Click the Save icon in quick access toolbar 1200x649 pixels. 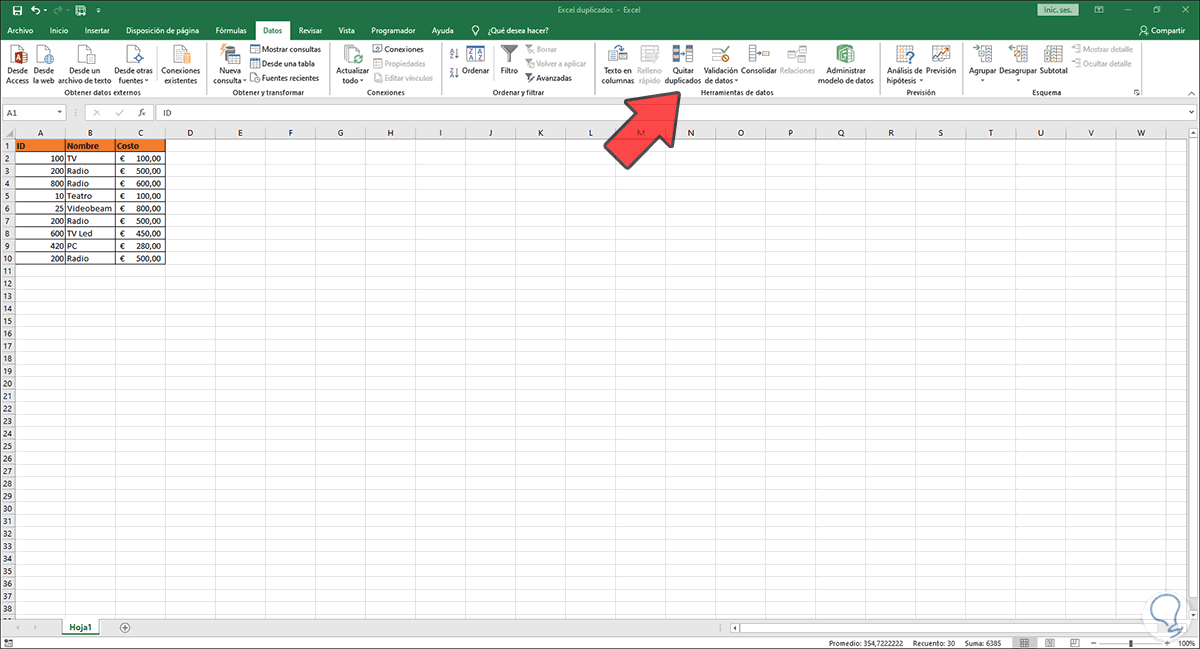click(17, 9)
